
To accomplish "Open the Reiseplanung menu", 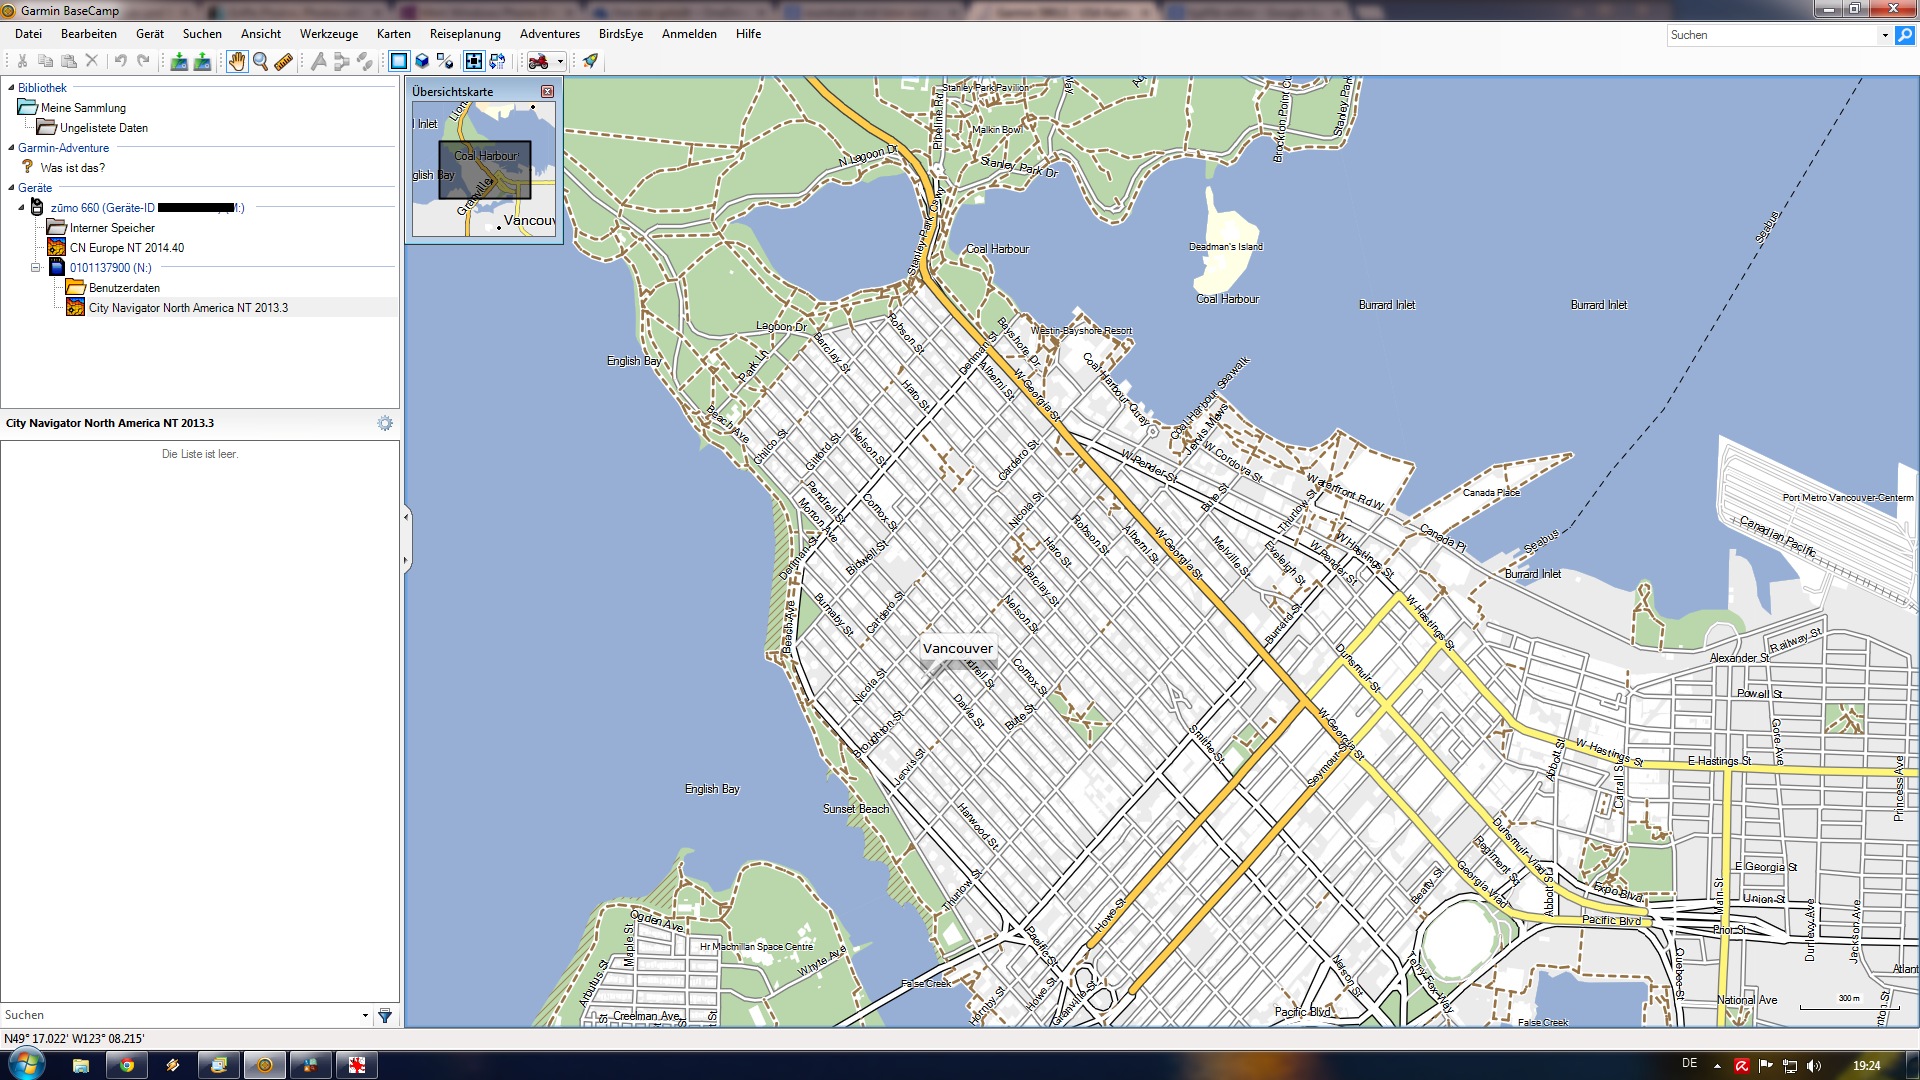I will point(465,34).
